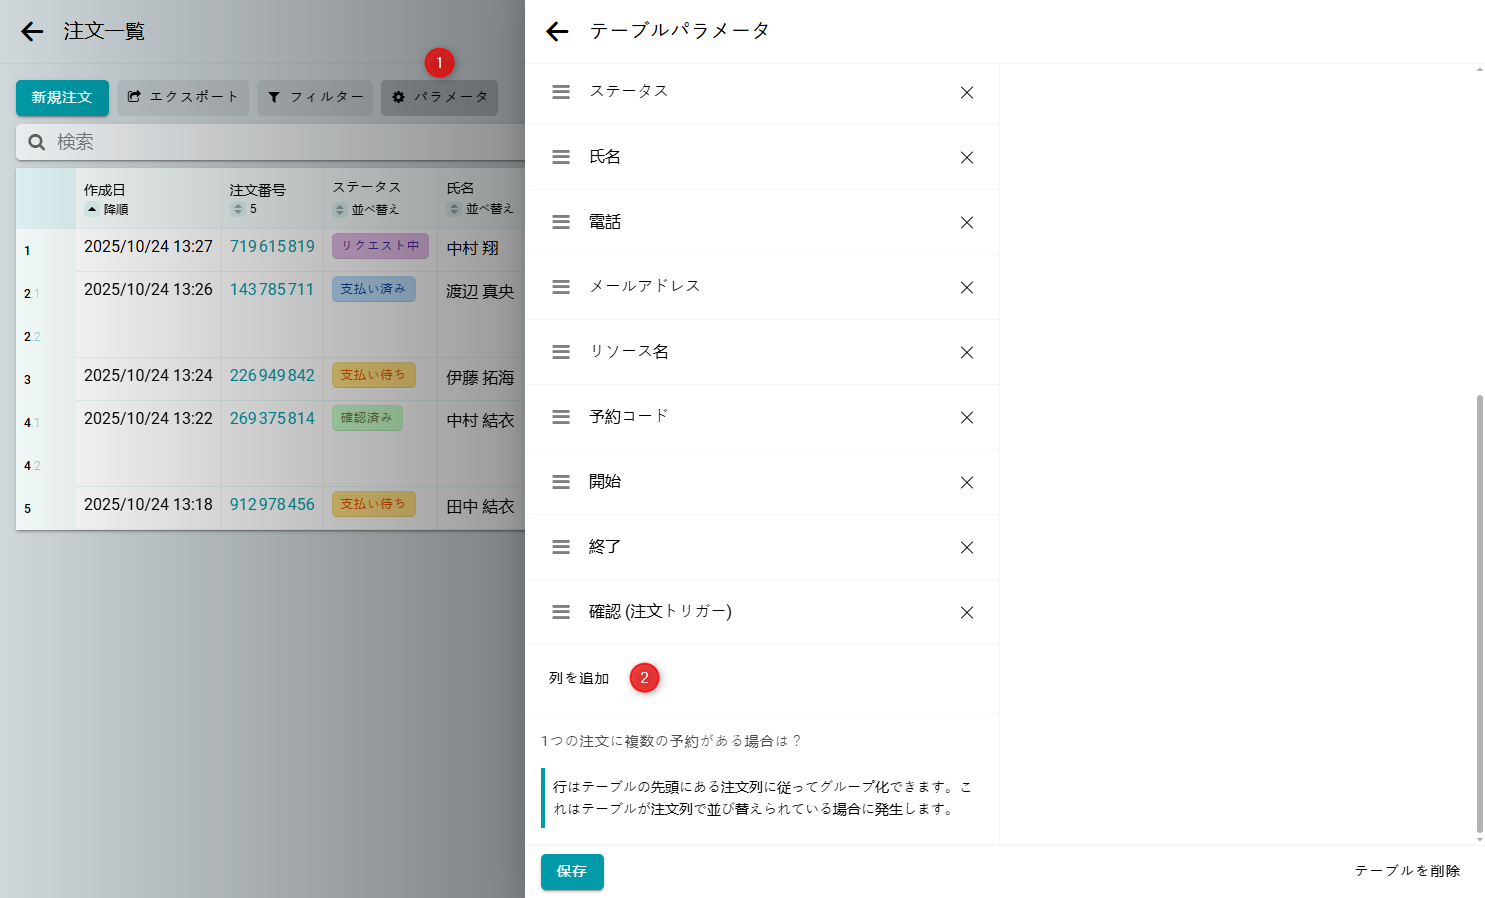Click the 支払い済み status badge
The image size is (1485, 898).
tap(373, 289)
